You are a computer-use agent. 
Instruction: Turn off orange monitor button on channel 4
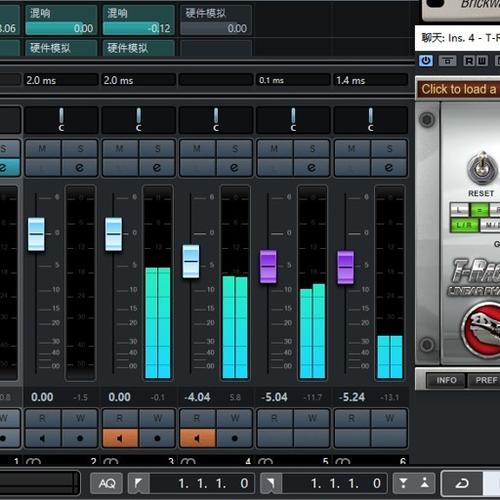coord(197,438)
